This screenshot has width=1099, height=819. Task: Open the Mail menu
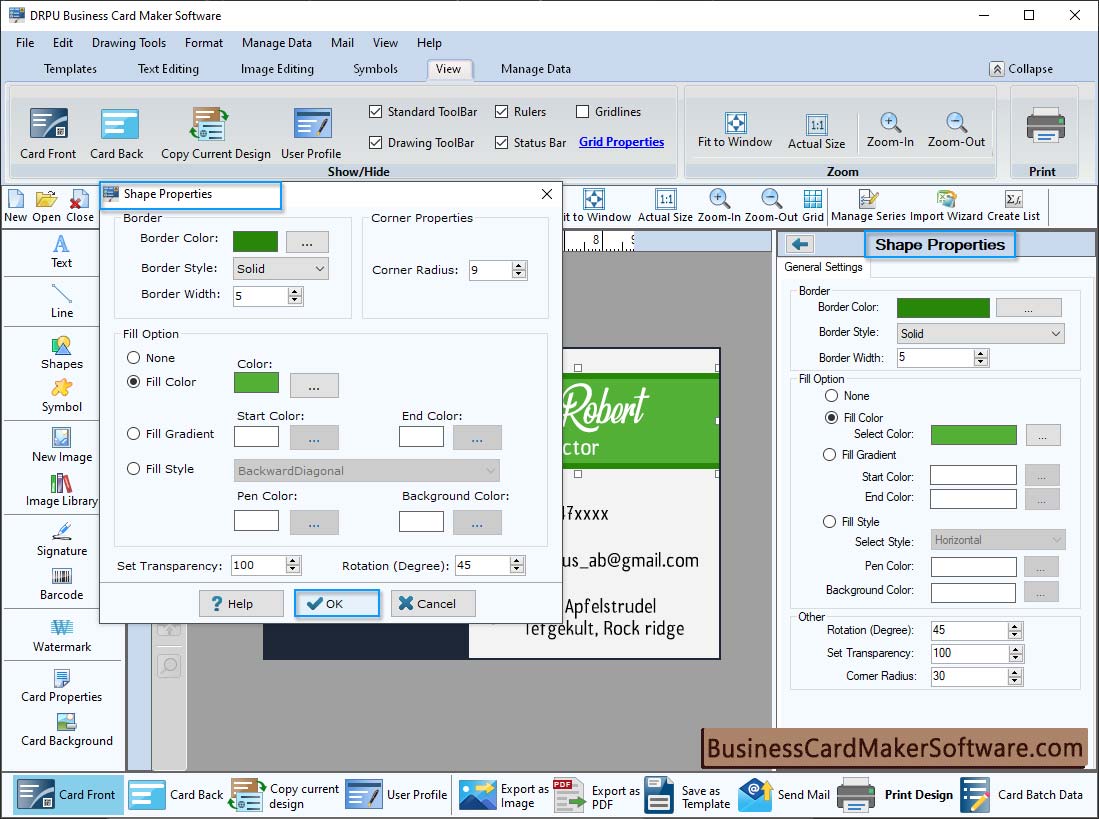click(342, 43)
